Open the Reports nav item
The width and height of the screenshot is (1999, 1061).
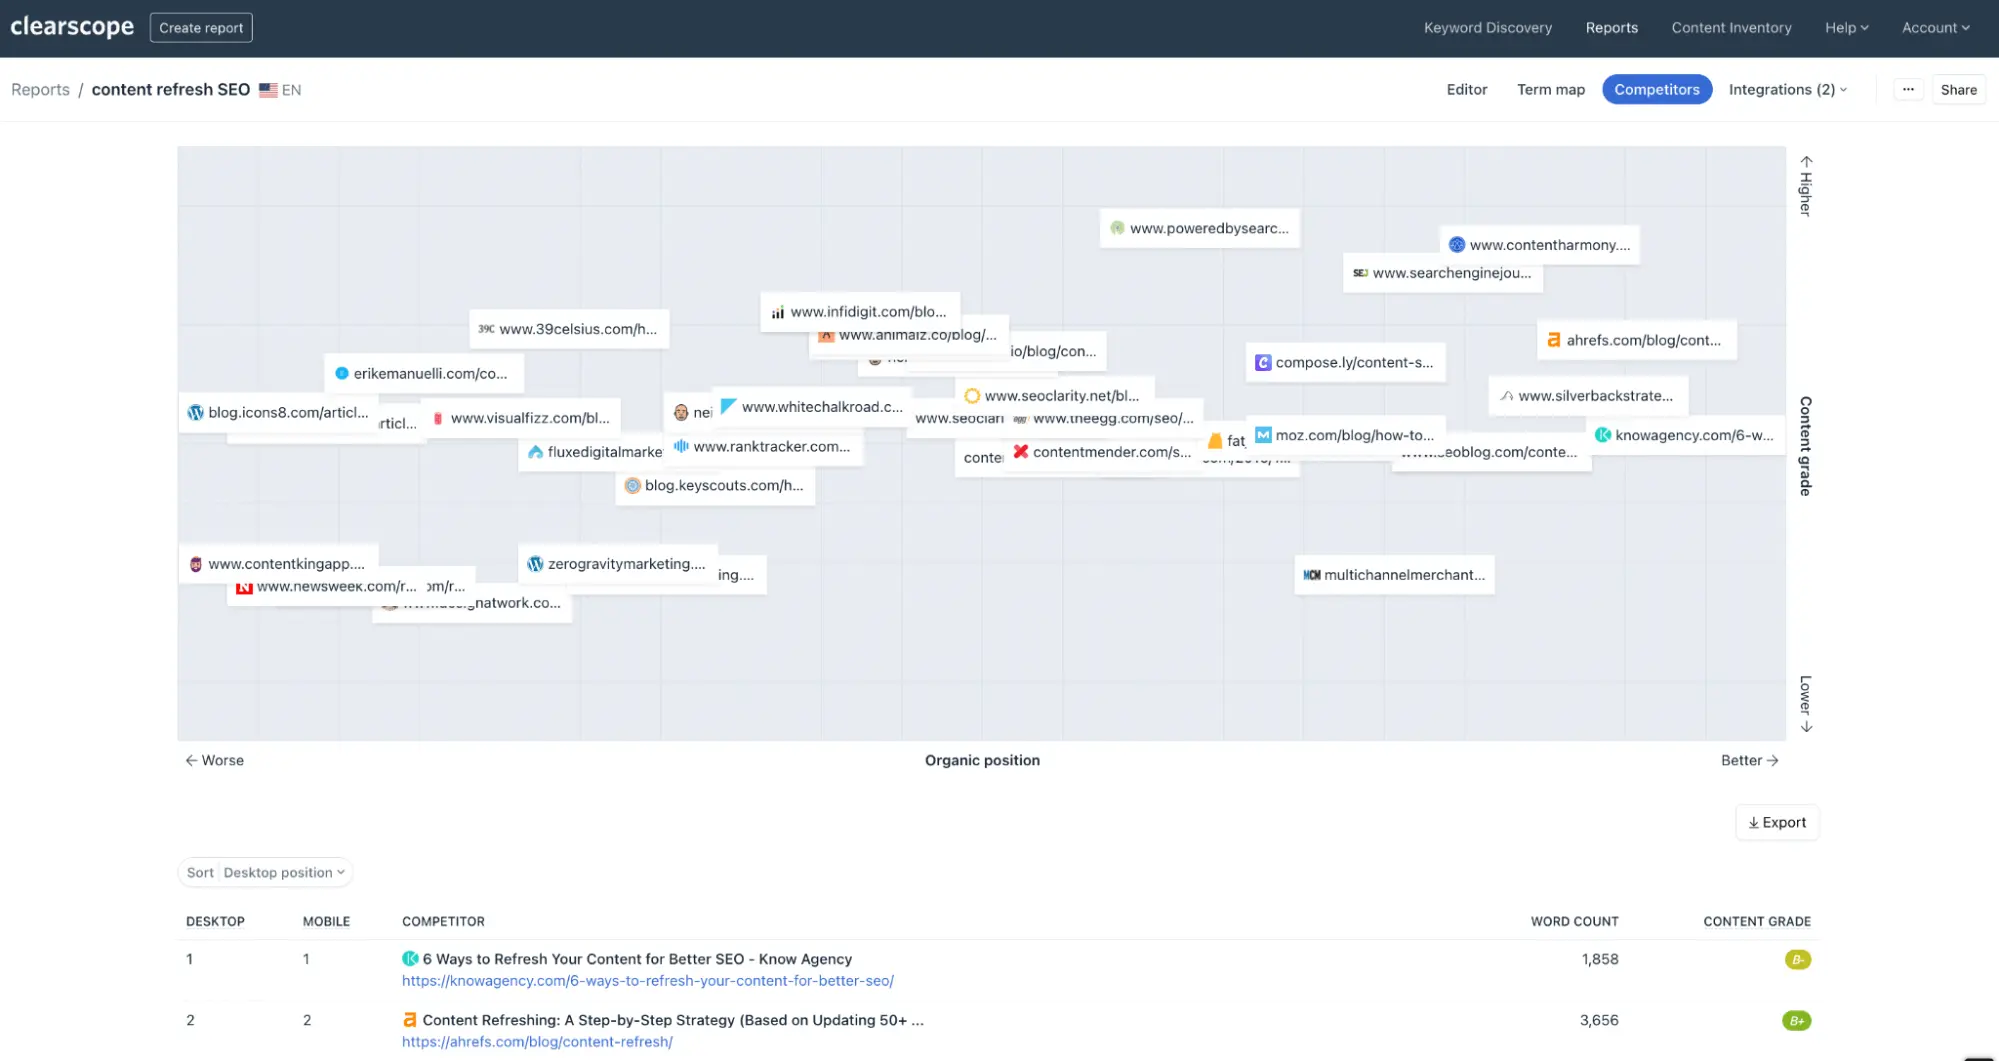1612,28
